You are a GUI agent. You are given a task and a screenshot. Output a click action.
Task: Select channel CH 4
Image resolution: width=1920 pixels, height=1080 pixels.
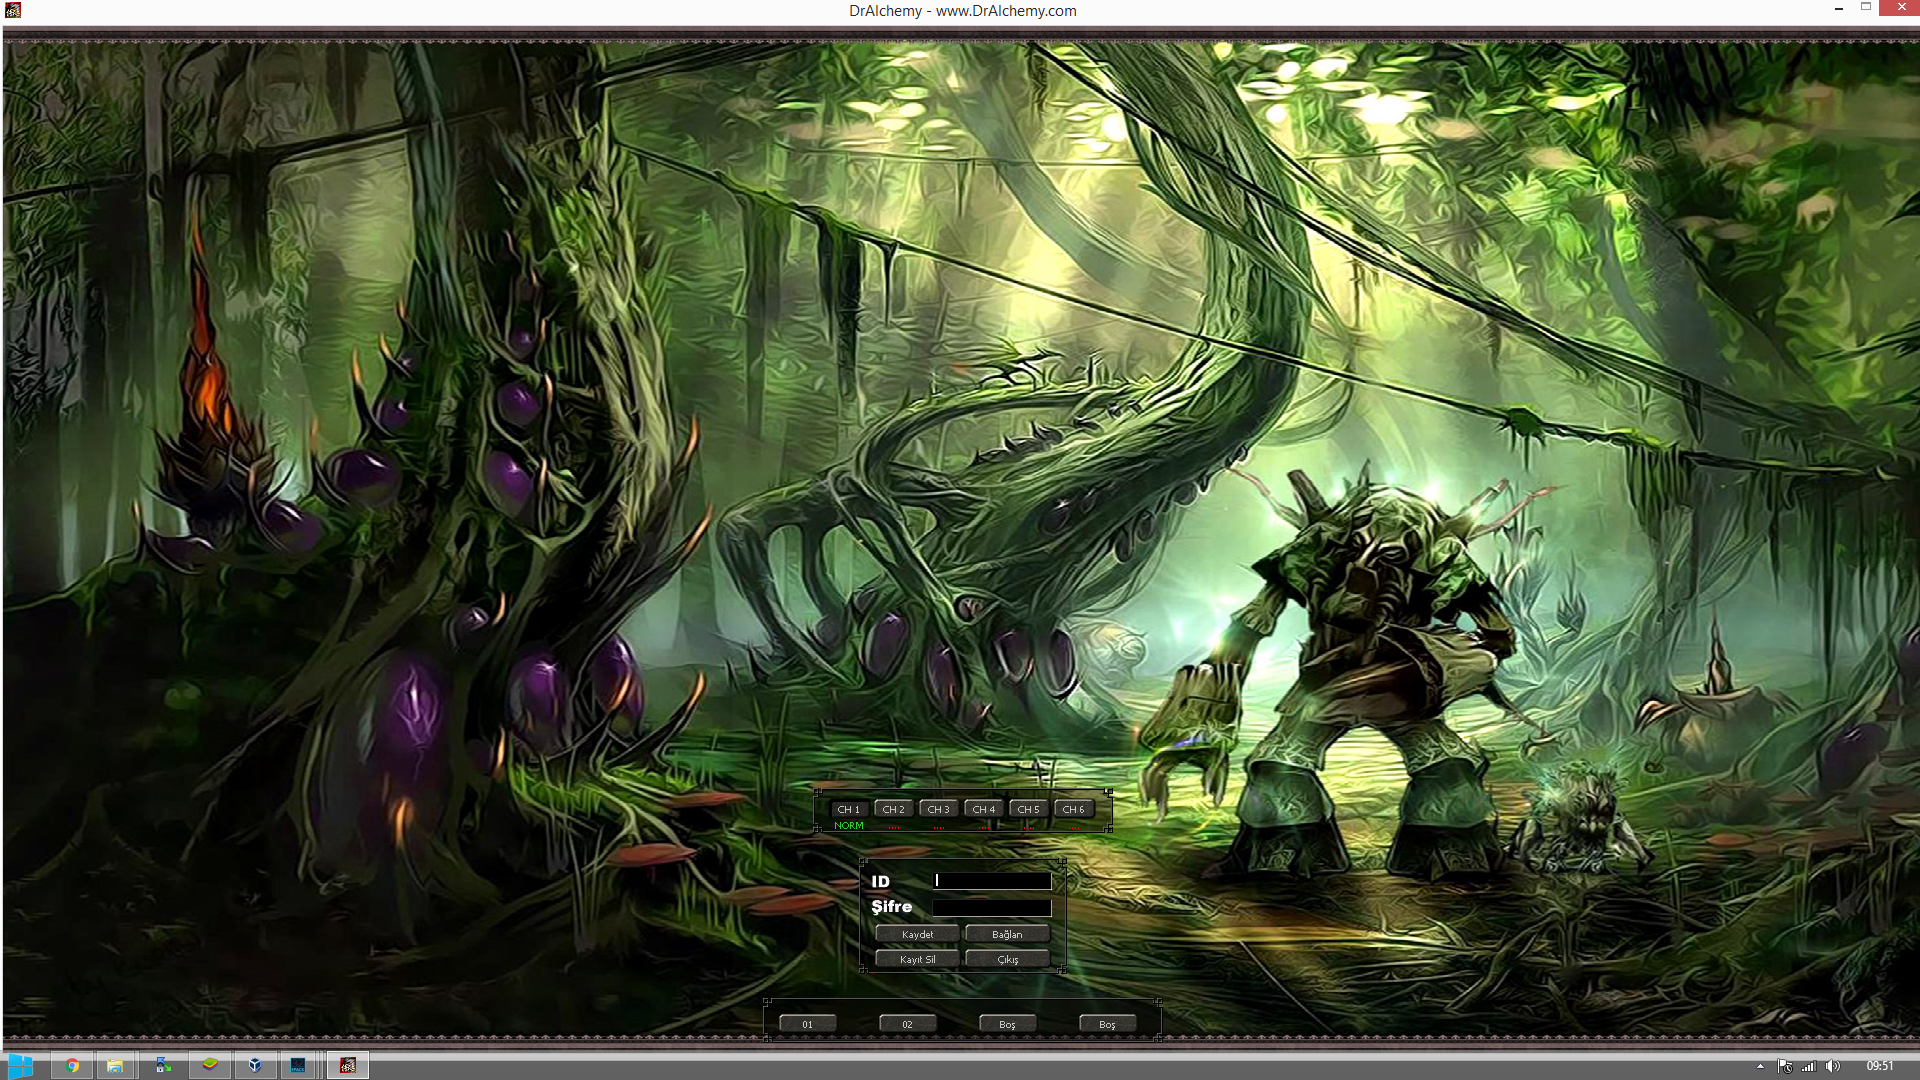click(984, 809)
